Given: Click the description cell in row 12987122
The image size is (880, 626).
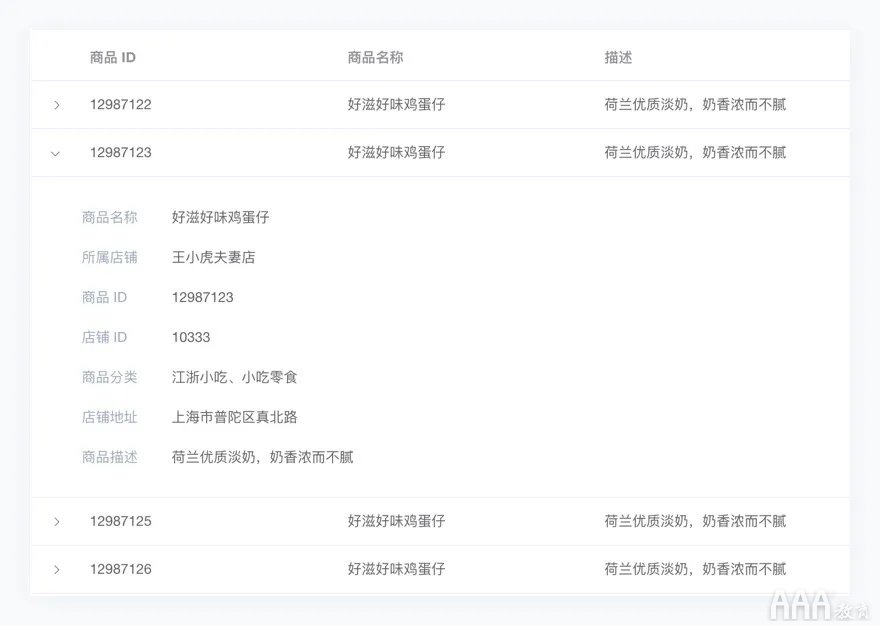Looking at the screenshot, I should point(695,104).
